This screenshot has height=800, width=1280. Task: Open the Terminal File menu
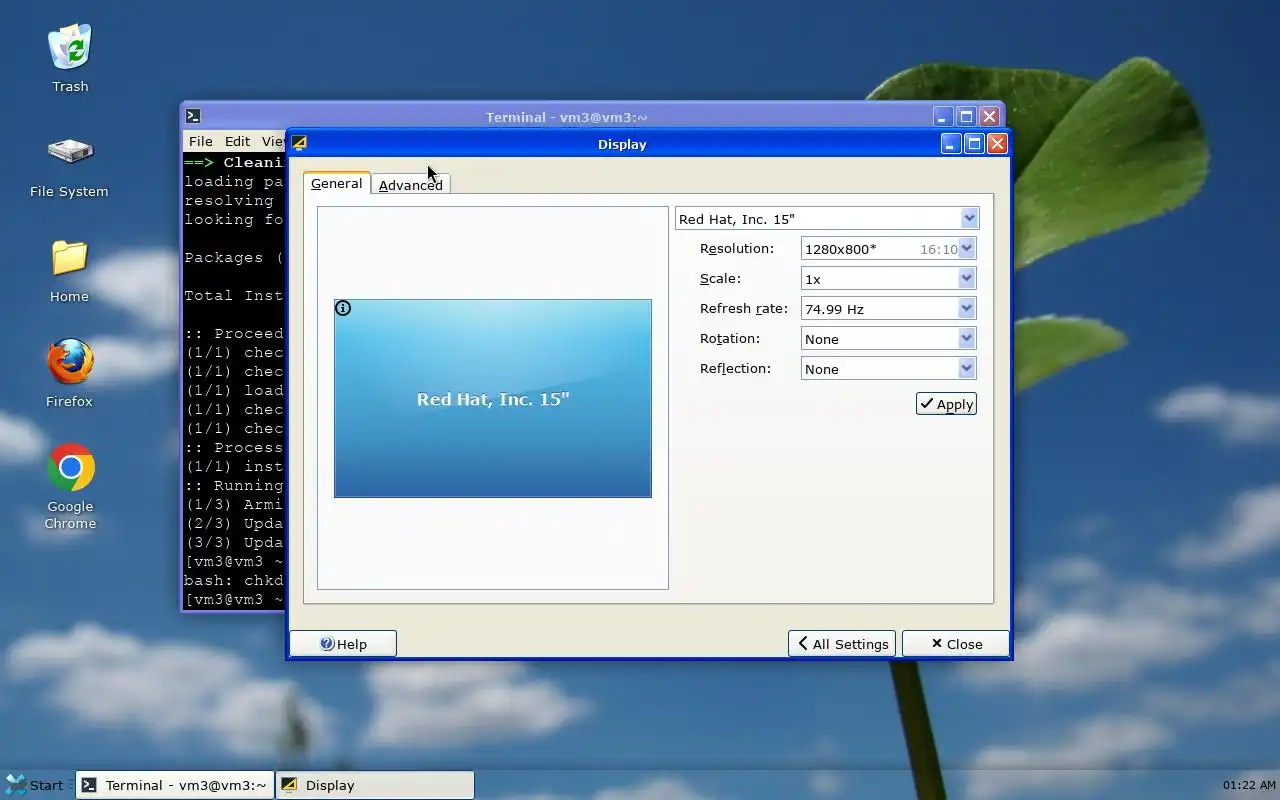tap(200, 141)
